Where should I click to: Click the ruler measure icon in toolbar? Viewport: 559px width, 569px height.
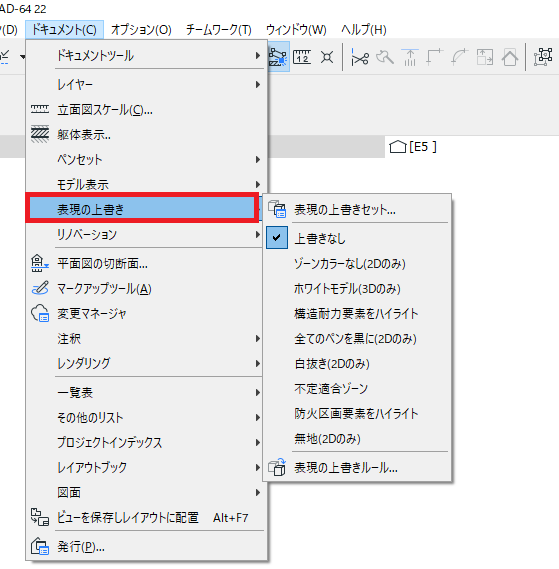click(x=302, y=57)
